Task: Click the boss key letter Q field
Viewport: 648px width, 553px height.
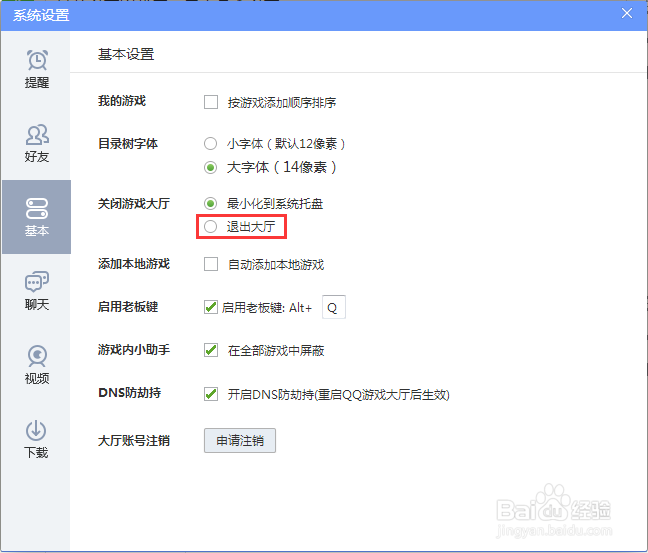Action: [x=334, y=307]
